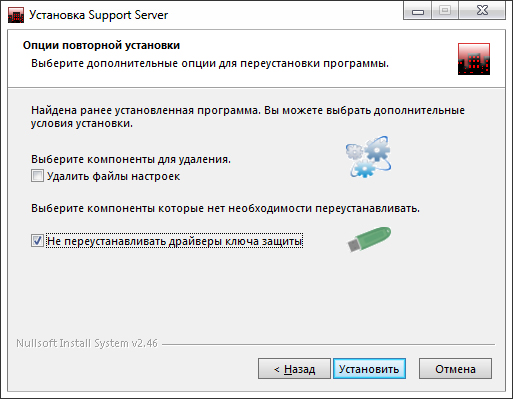Click the disabled maximize button
Screen dimensions: 513x399
tap(445, 11)
